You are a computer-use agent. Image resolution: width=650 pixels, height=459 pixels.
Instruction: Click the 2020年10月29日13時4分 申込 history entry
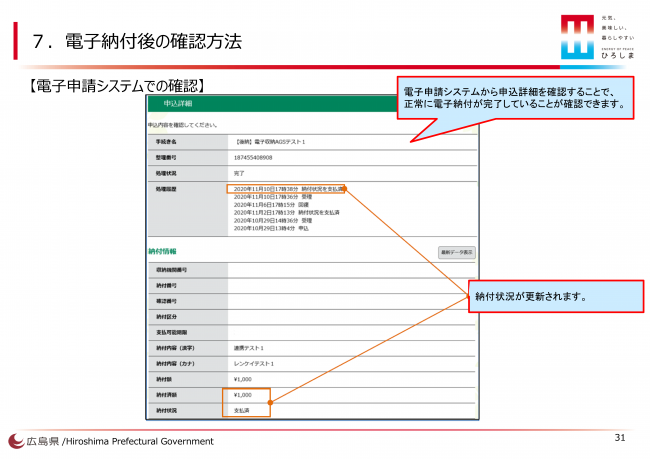(270, 229)
